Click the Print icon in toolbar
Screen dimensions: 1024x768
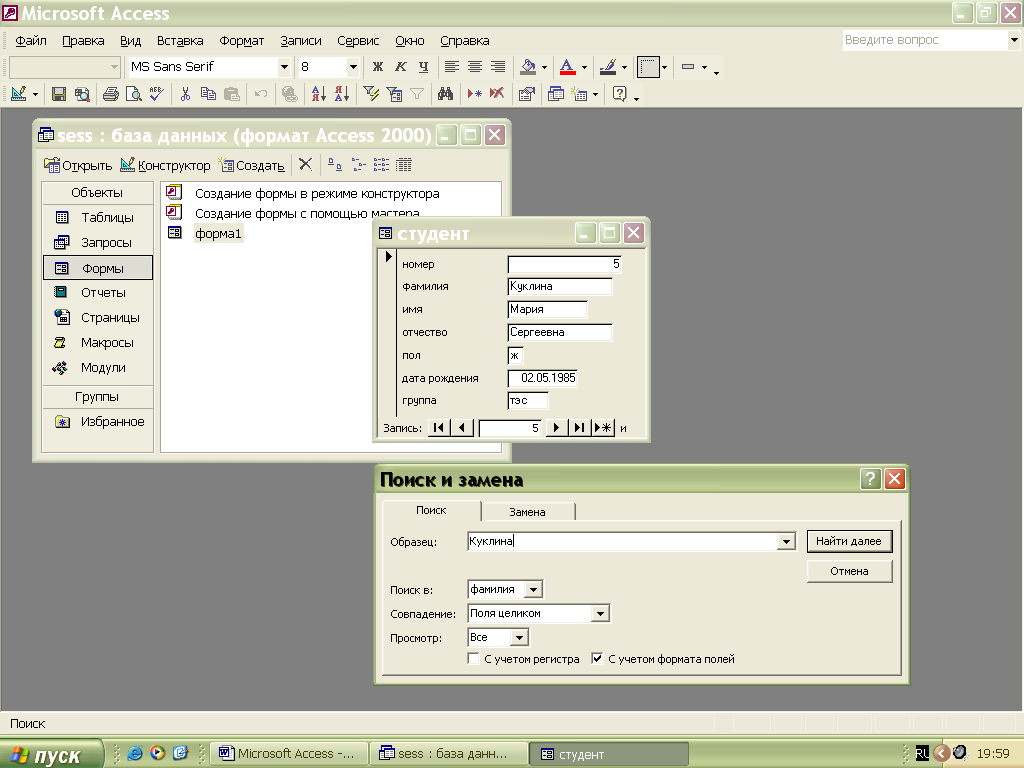(111, 95)
